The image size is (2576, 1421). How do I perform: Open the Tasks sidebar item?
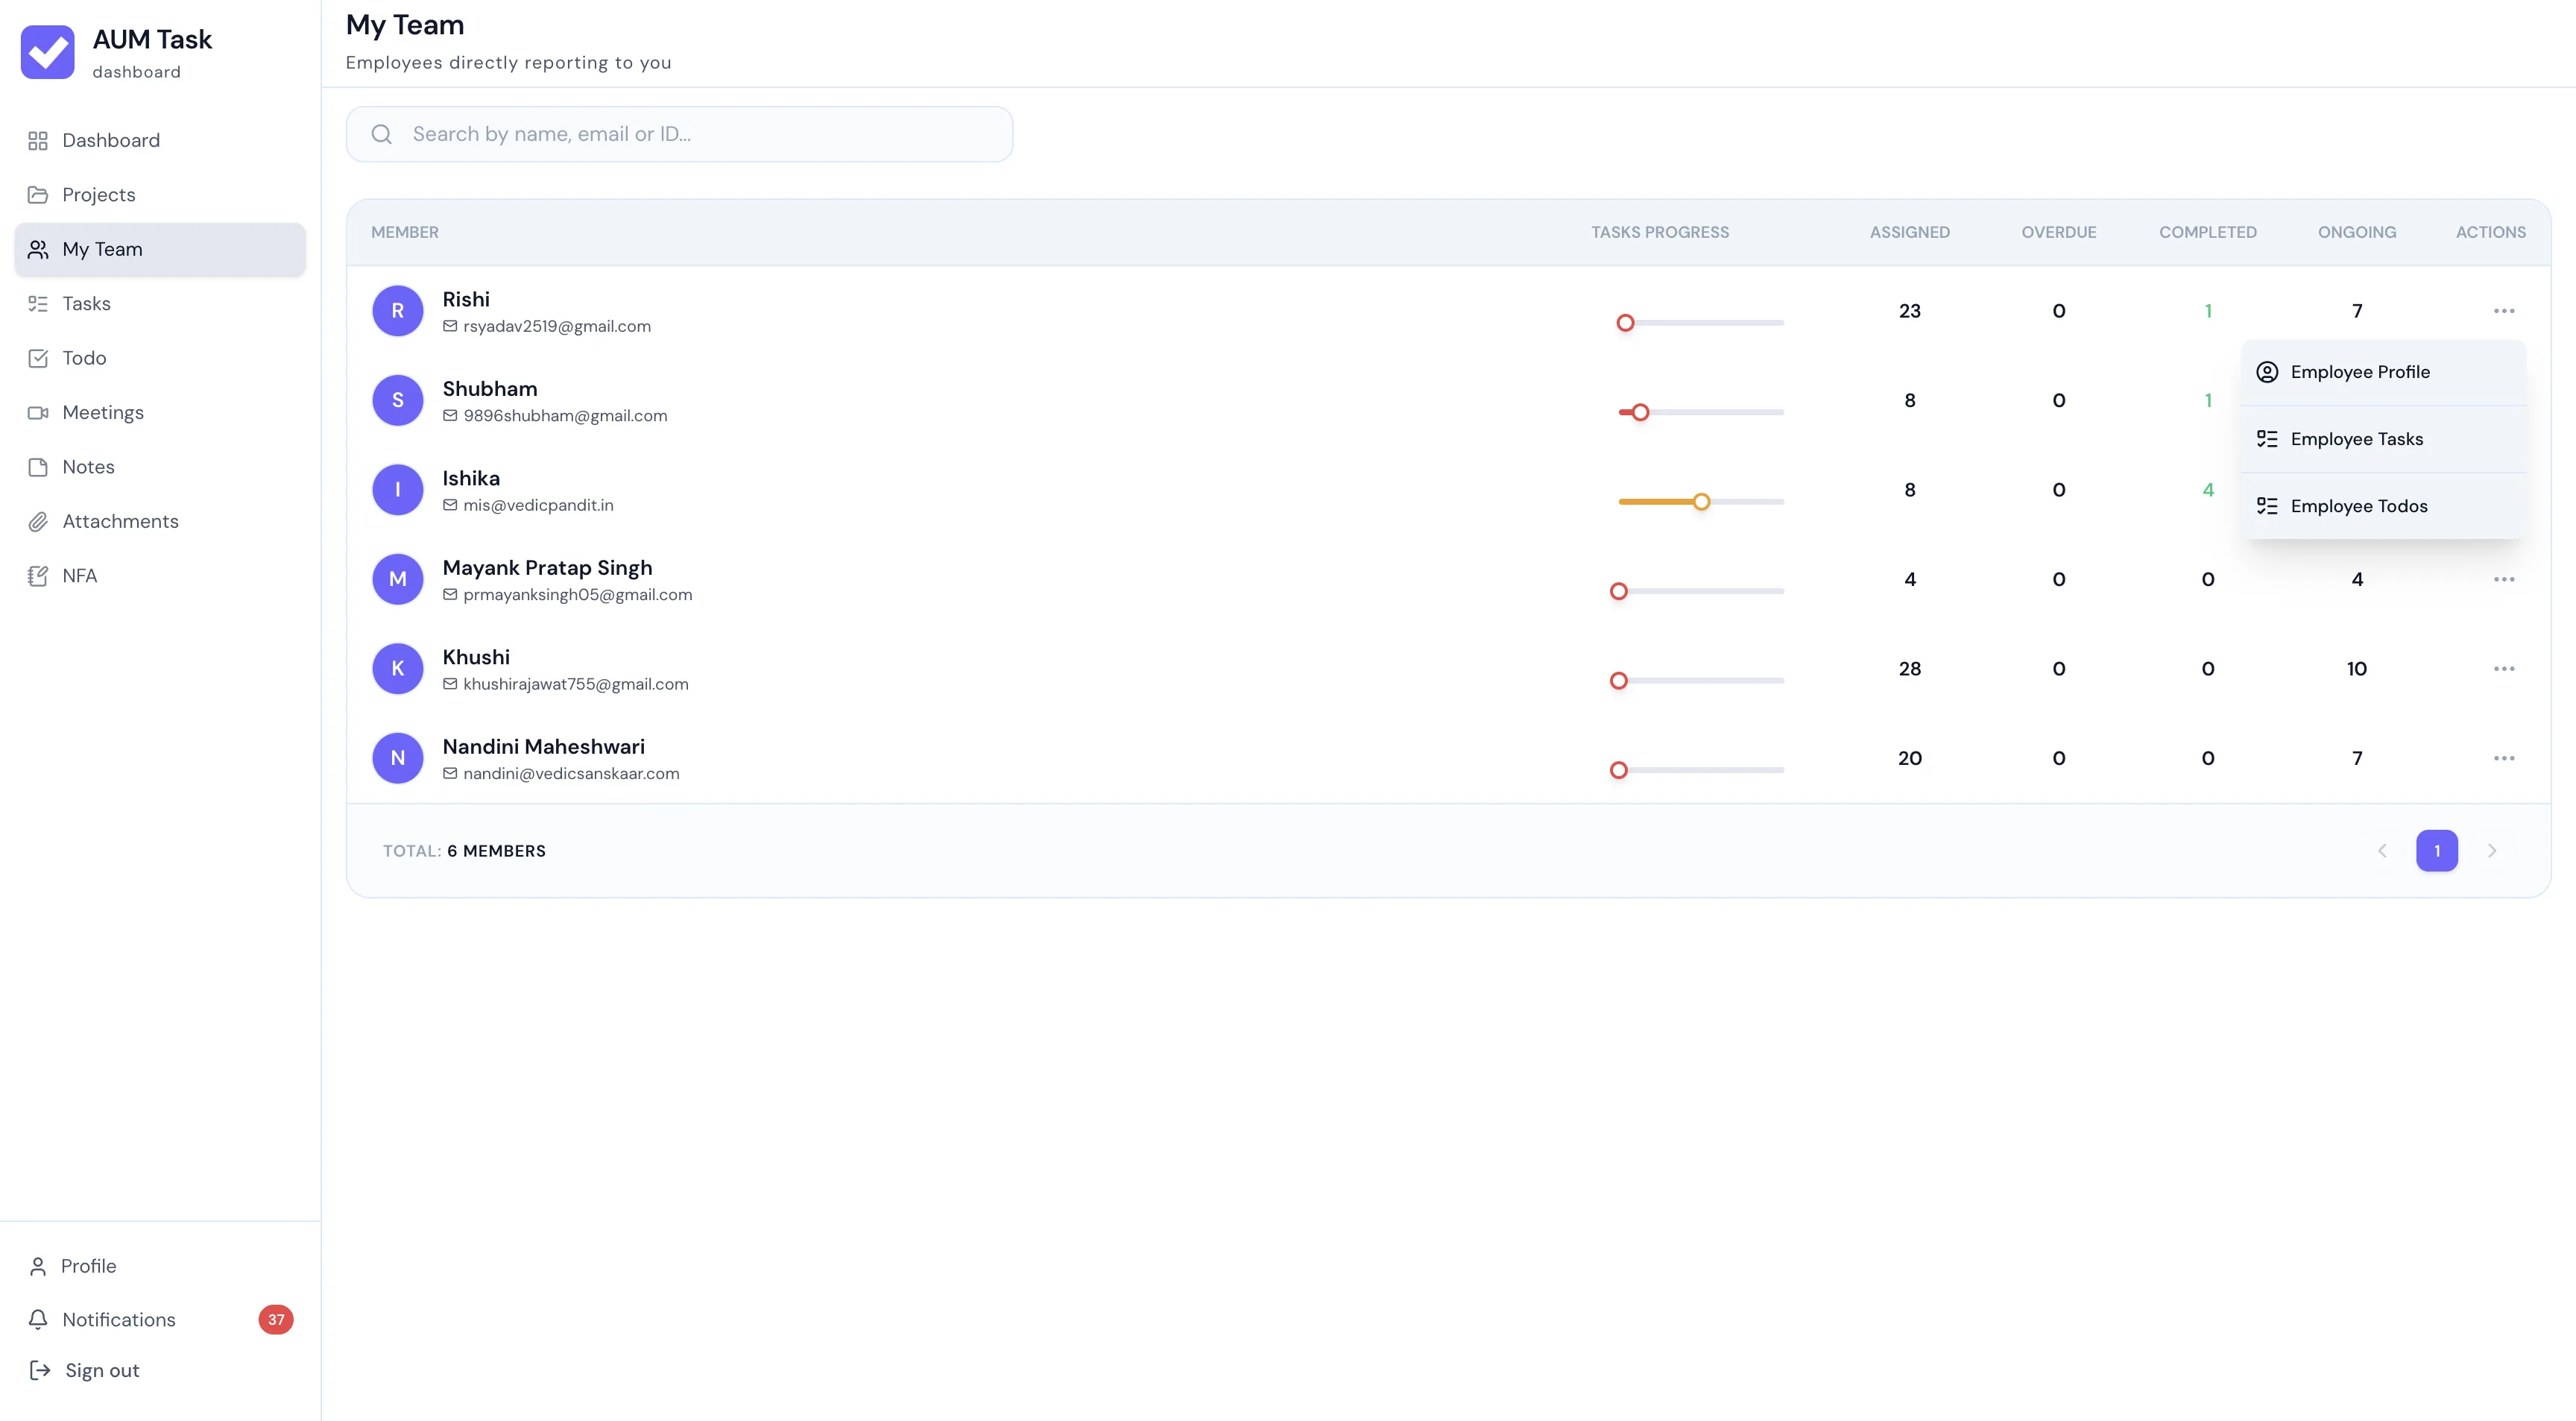click(160, 303)
